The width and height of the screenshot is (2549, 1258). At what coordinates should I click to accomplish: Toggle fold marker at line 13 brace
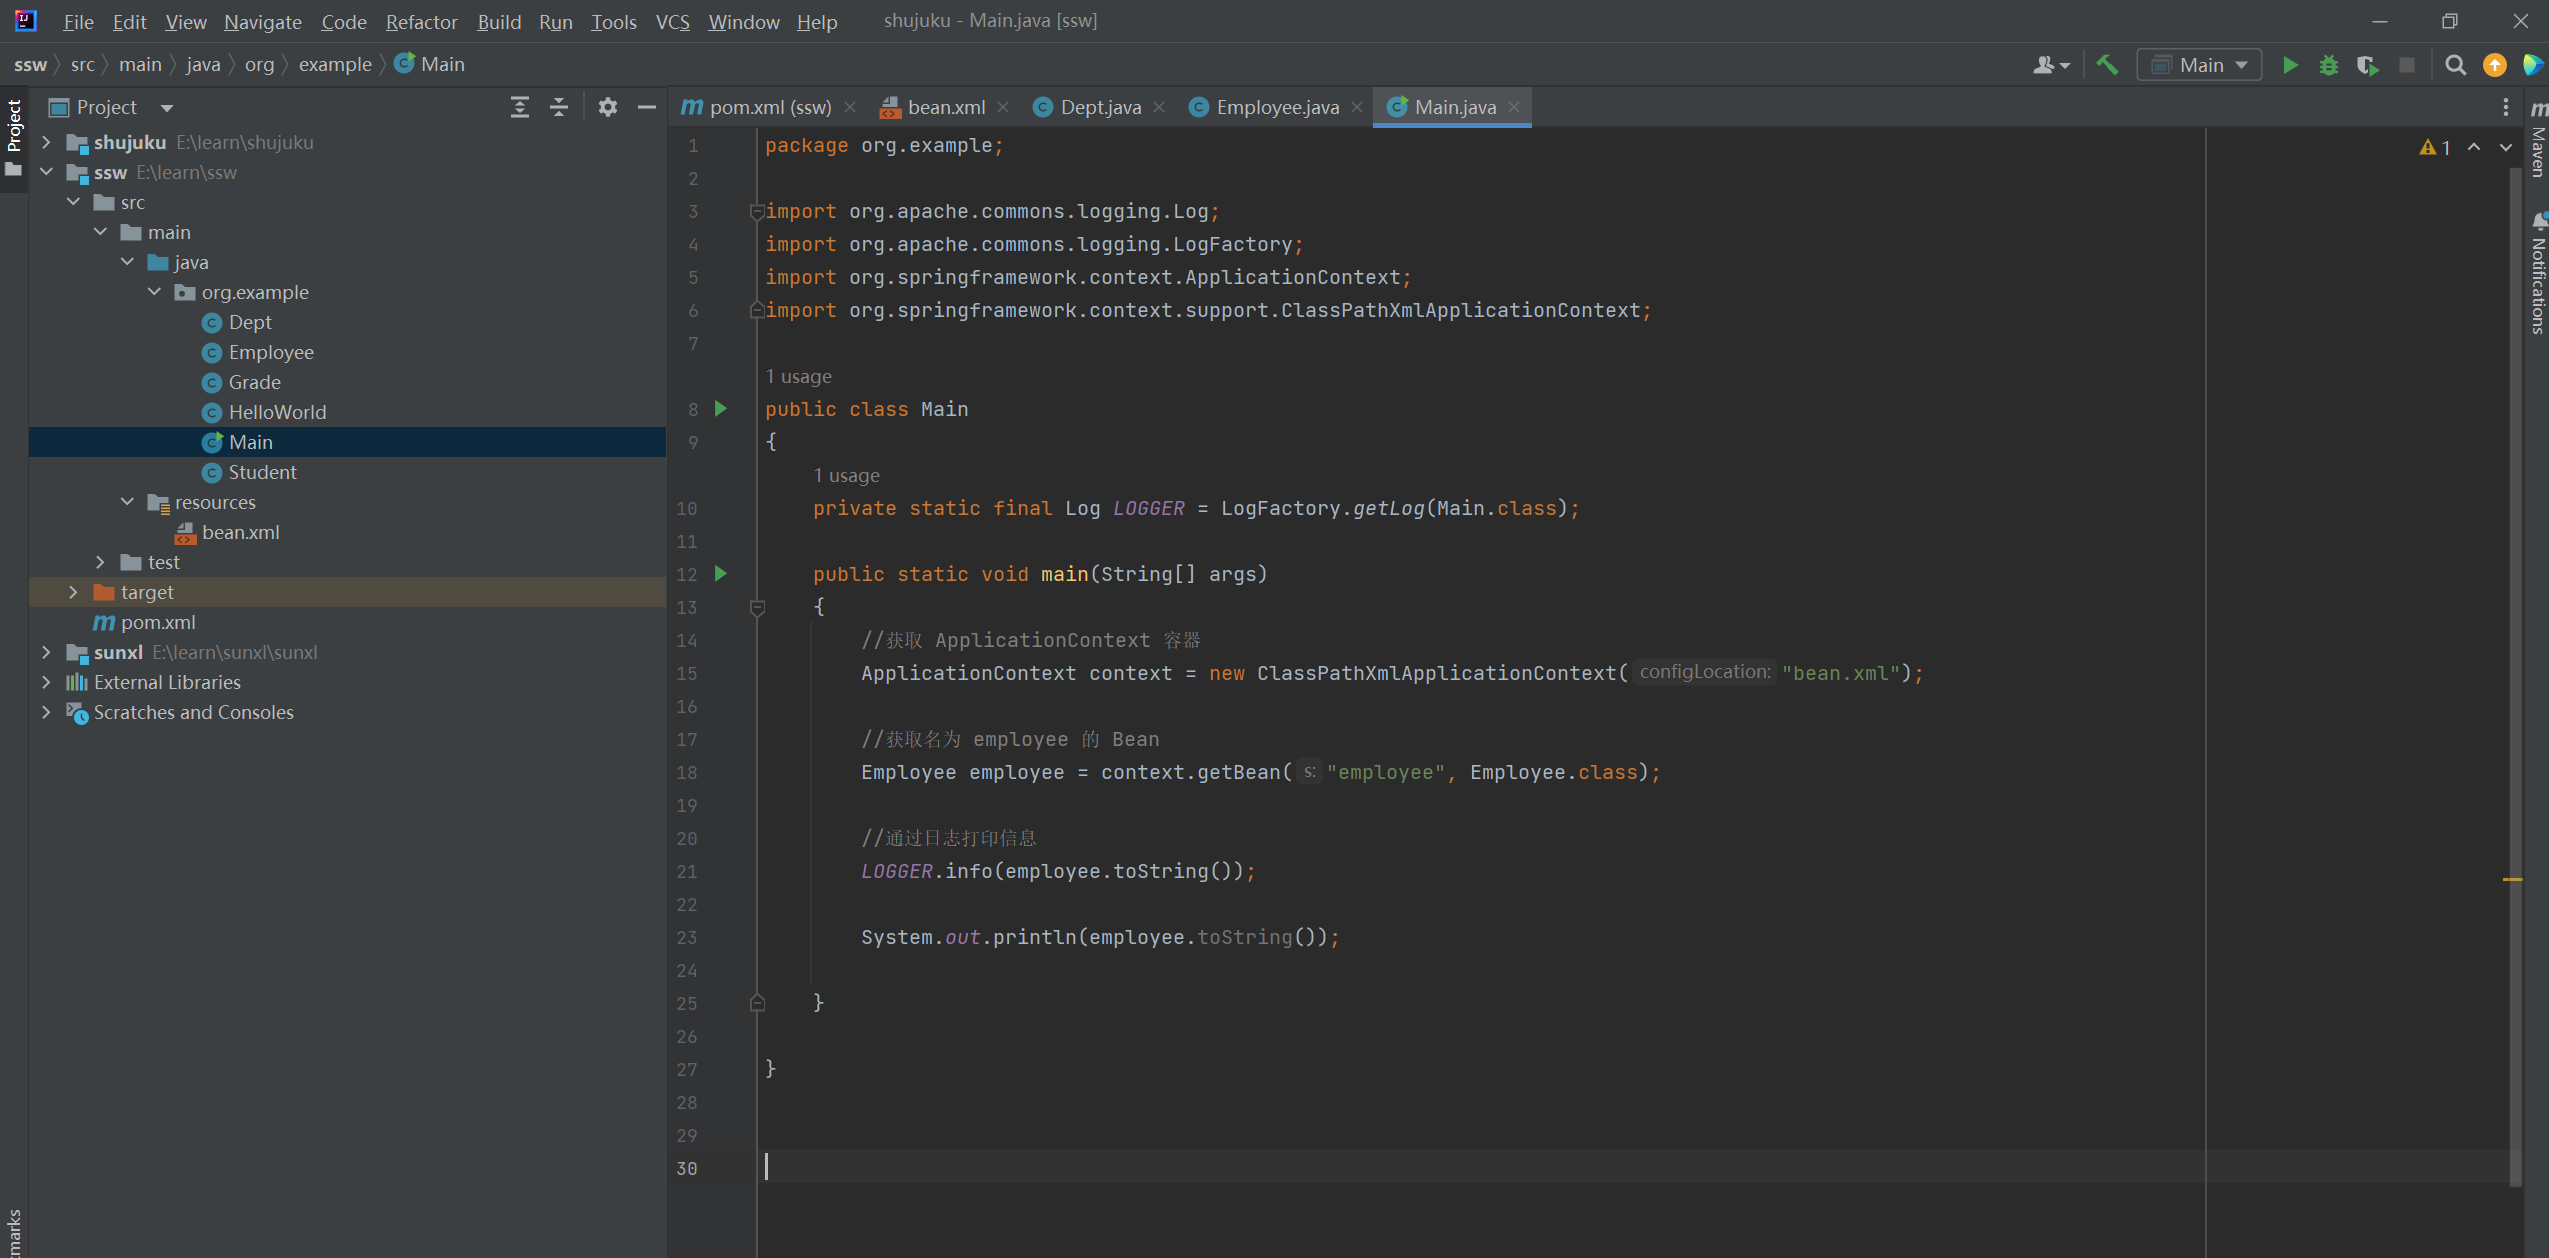[757, 607]
